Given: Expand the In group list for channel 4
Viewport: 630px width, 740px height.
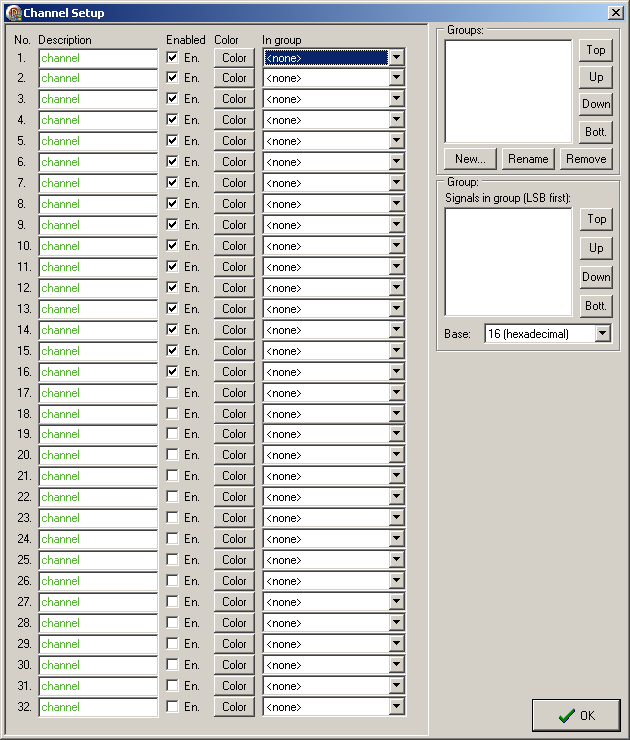Looking at the screenshot, I should coord(396,120).
